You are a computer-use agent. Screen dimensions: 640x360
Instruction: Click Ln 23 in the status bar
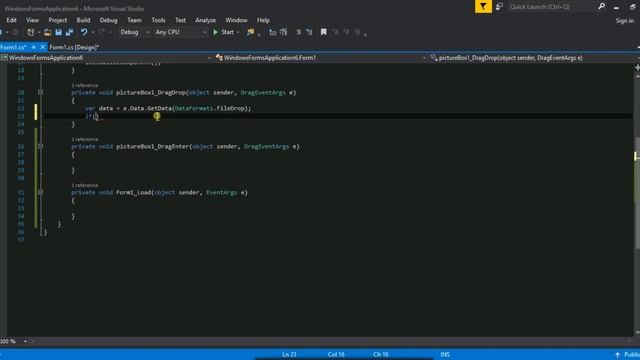point(289,355)
